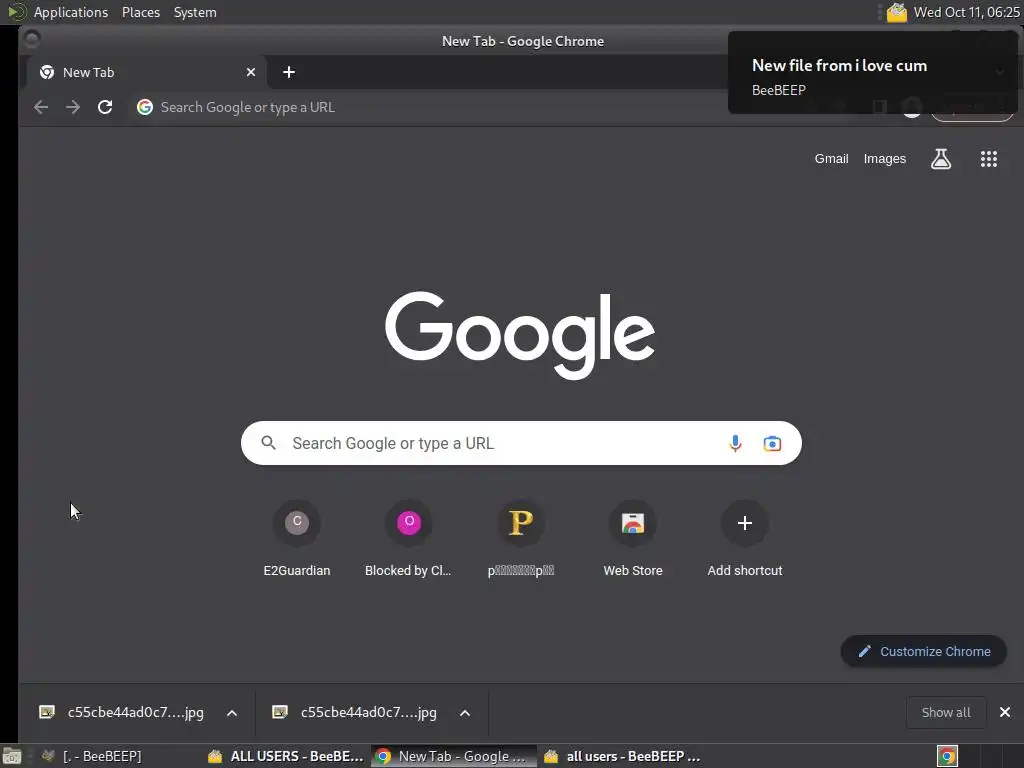Switch to ALL USERS - BeeBEEP taskbar window

(x=286, y=756)
